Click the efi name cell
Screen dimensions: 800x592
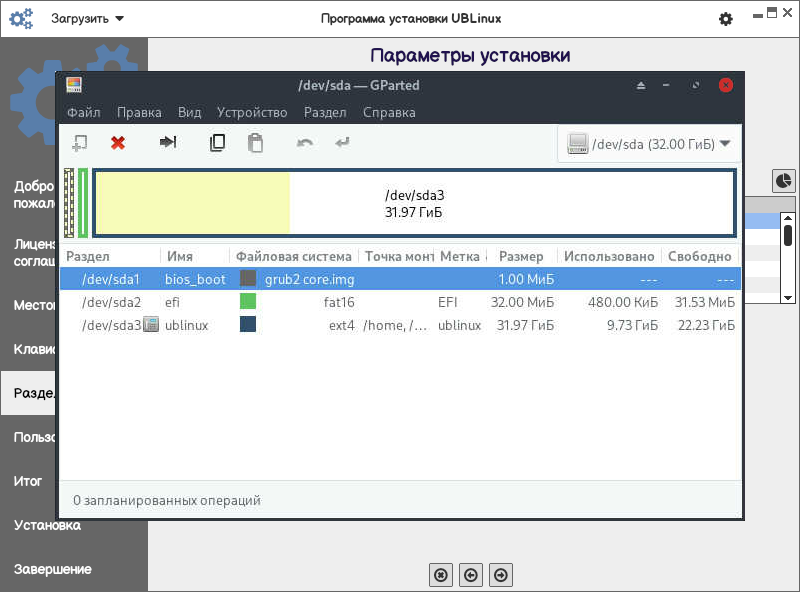[172, 302]
